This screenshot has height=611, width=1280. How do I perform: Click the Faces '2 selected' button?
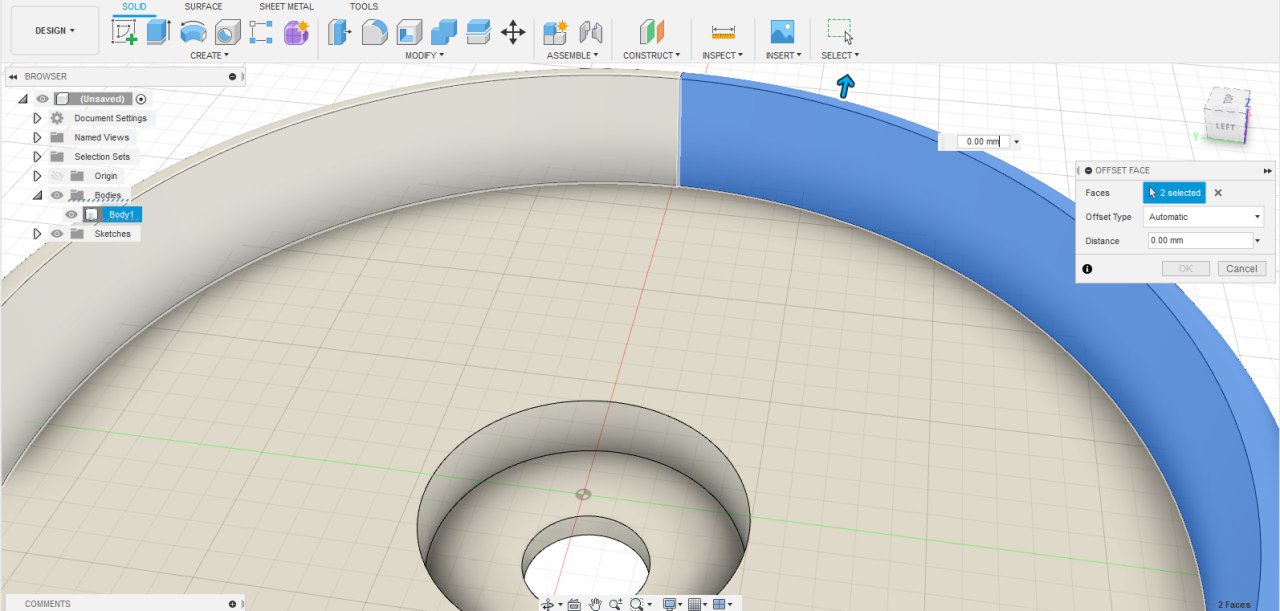click(x=1174, y=193)
